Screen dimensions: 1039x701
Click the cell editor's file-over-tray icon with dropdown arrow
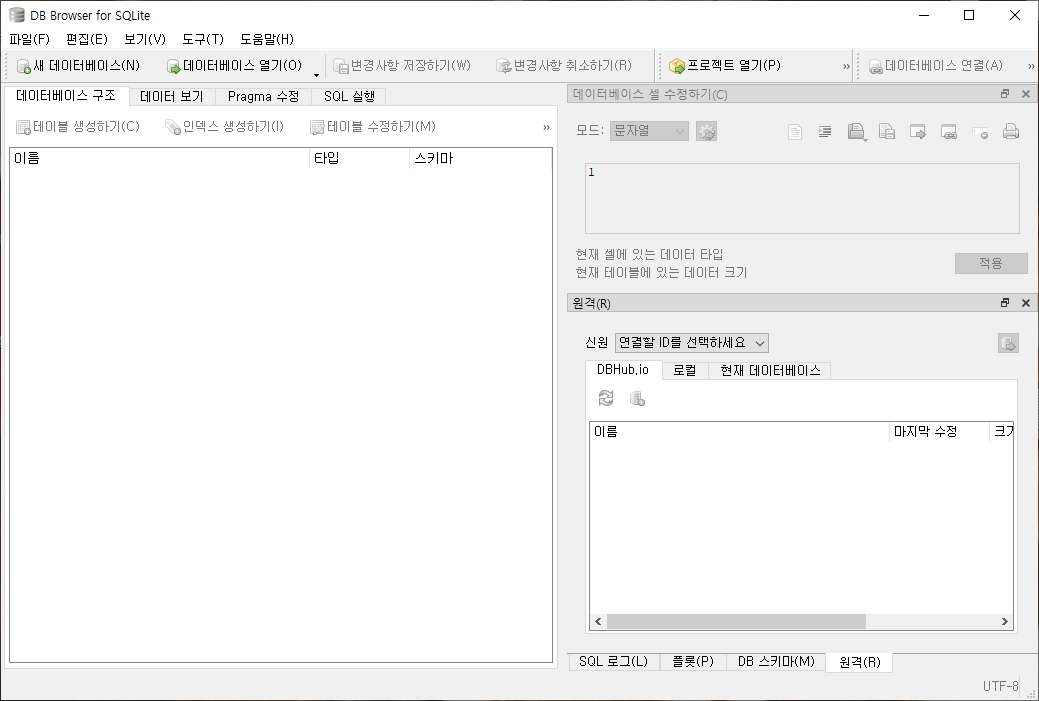[857, 132]
